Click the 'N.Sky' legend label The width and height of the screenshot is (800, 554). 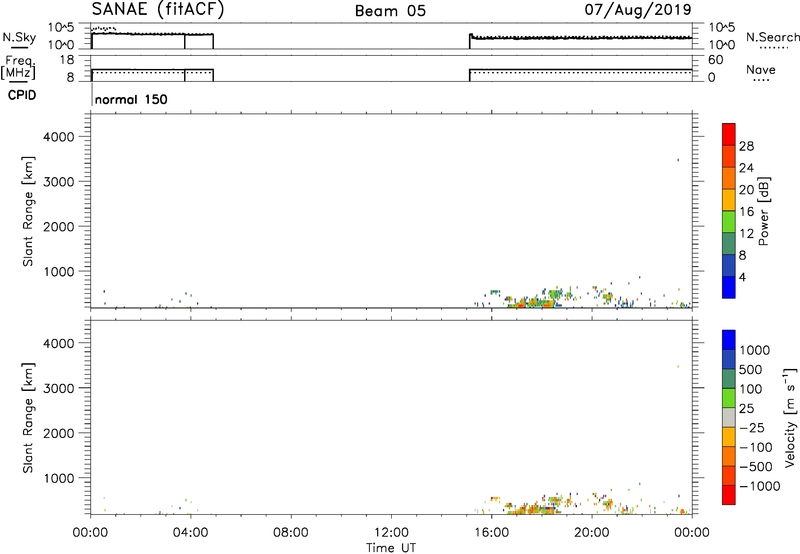coord(19,37)
